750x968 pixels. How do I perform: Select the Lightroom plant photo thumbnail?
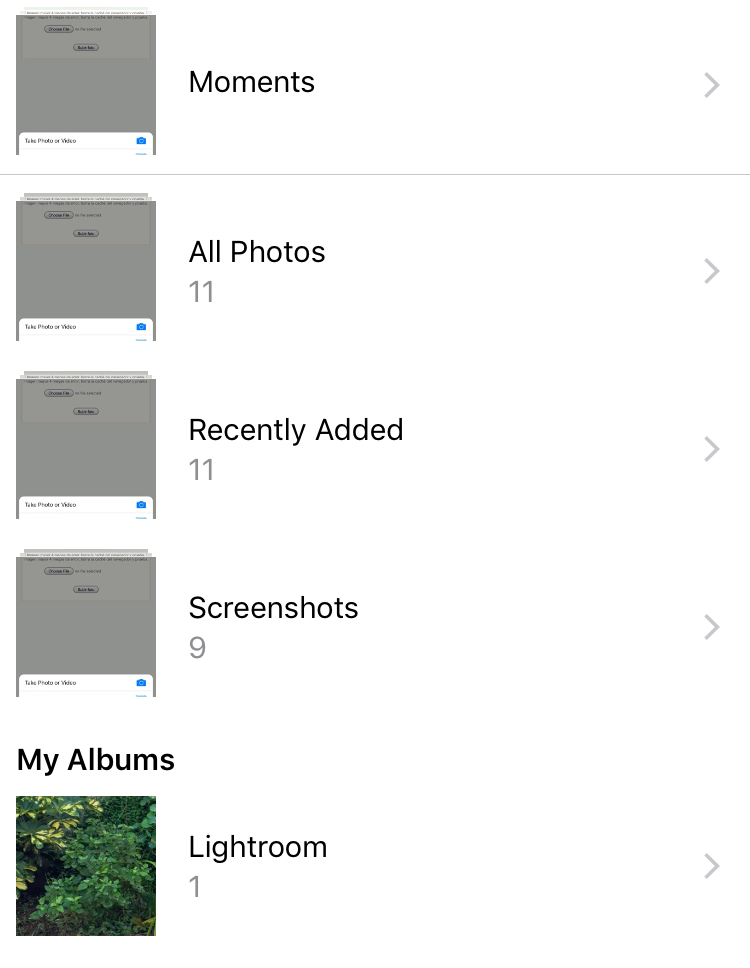click(86, 866)
